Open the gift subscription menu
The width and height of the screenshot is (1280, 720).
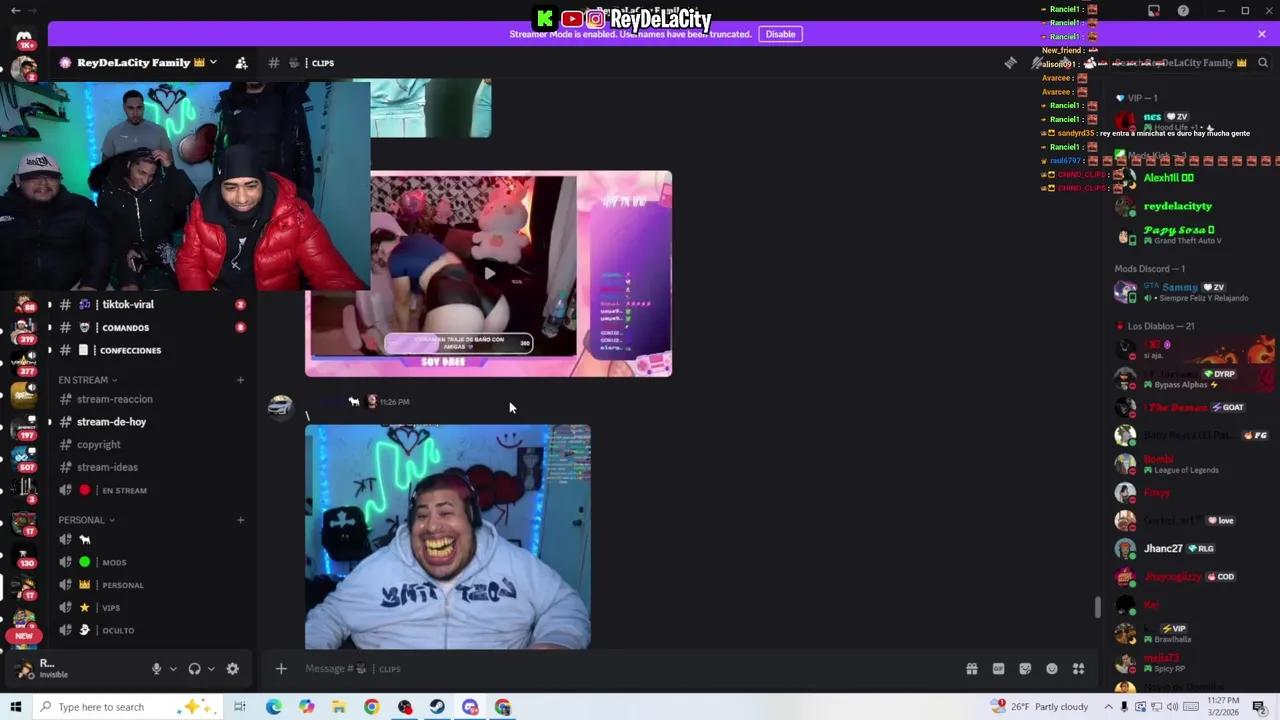tap(971, 668)
